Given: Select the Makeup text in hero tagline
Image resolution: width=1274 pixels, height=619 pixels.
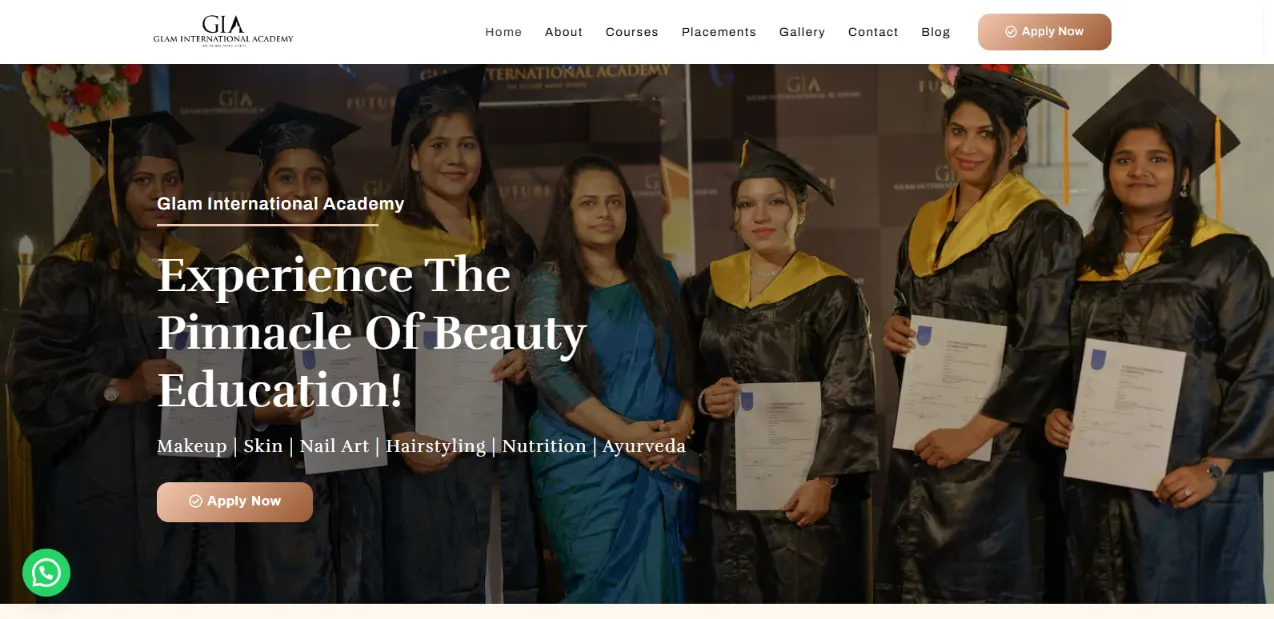Looking at the screenshot, I should pyautogui.click(x=192, y=446).
